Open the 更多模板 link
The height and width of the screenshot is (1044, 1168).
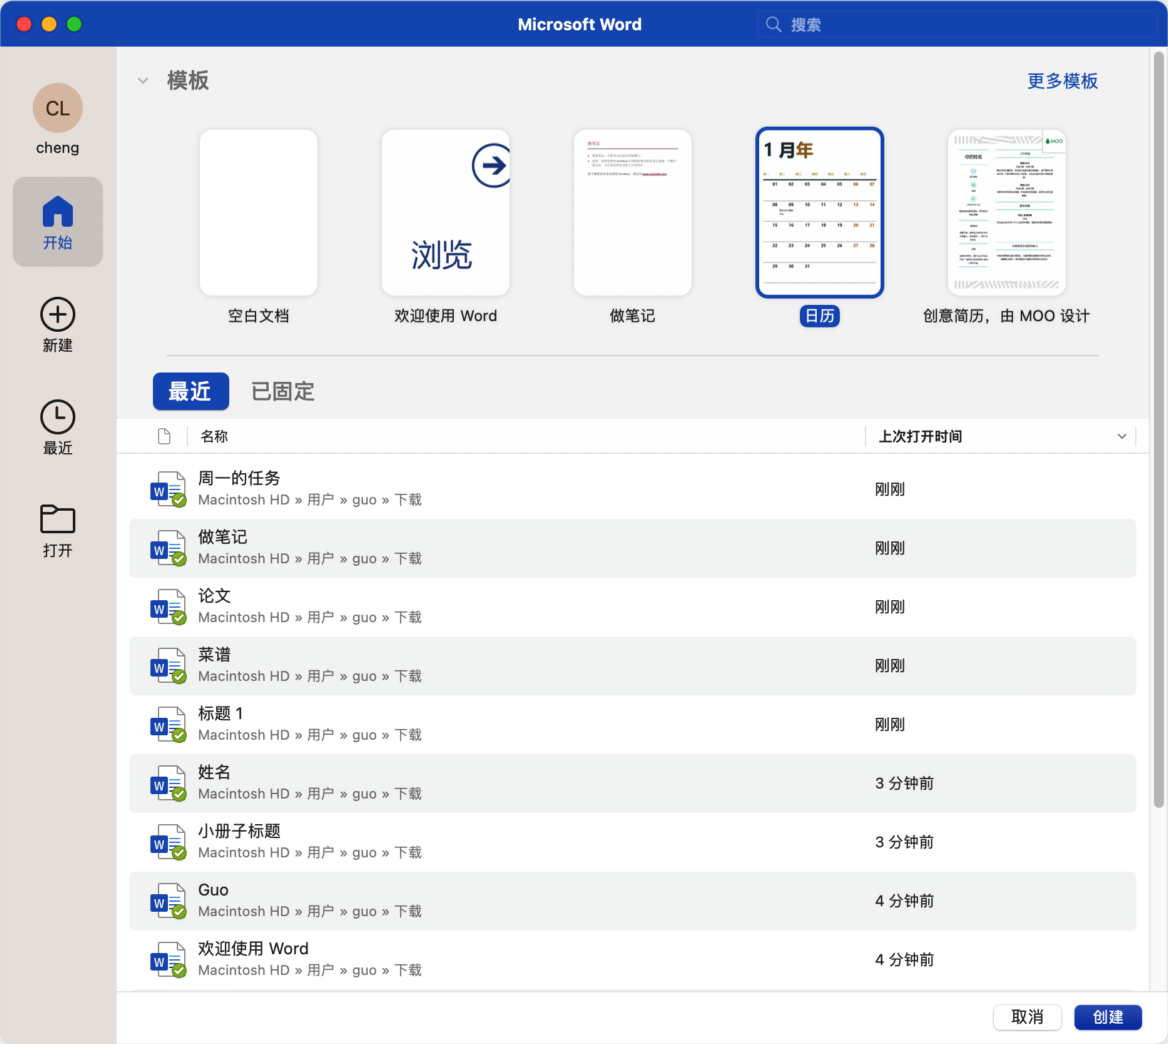pyautogui.click(x=1062, y=81)
